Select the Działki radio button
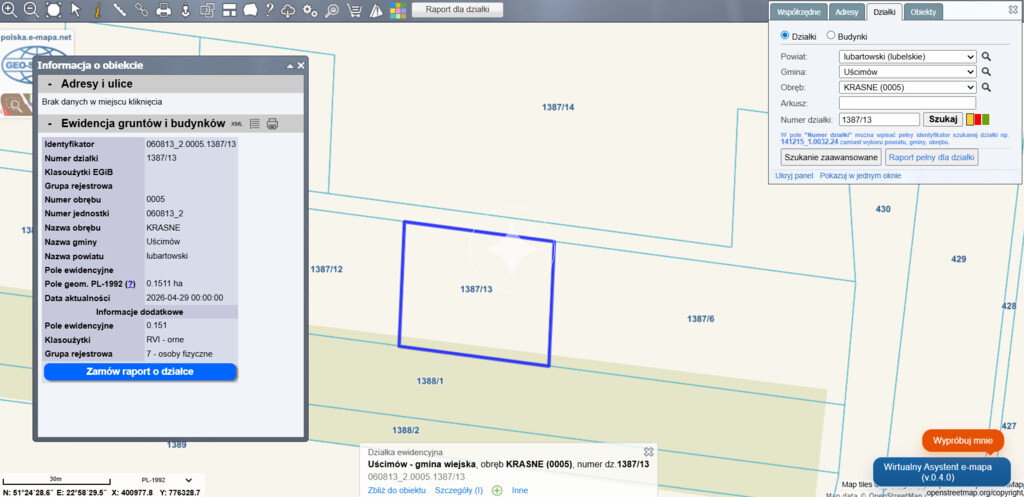This screenshot has width=1024, height=497. click(785, 36)
